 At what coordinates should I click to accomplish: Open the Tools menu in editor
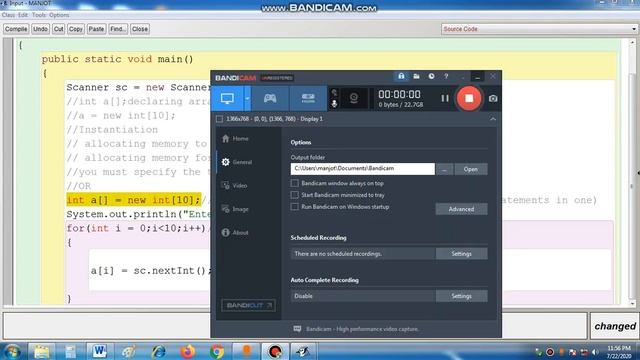click(39, 15)
